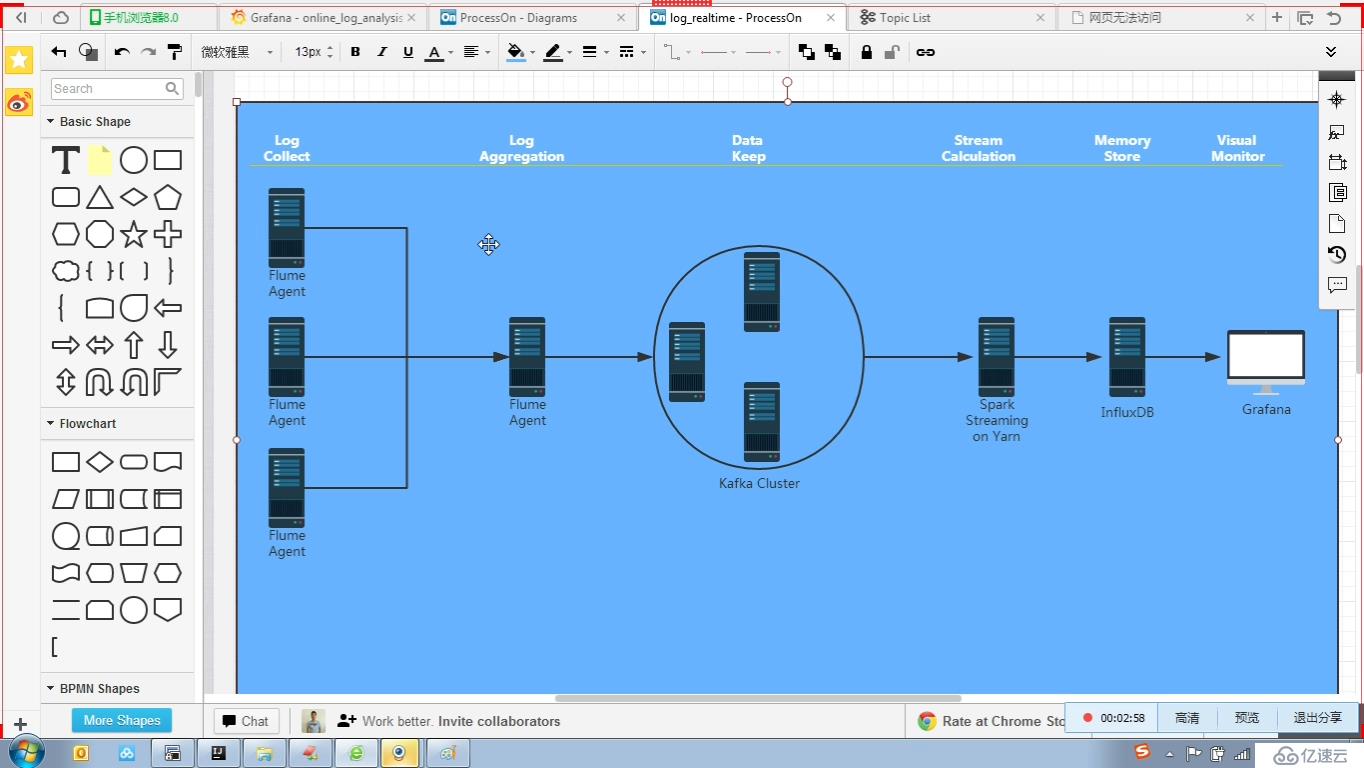Toggle italic text formatting
Screen dimensions: 1364x768
pos(381,52)
